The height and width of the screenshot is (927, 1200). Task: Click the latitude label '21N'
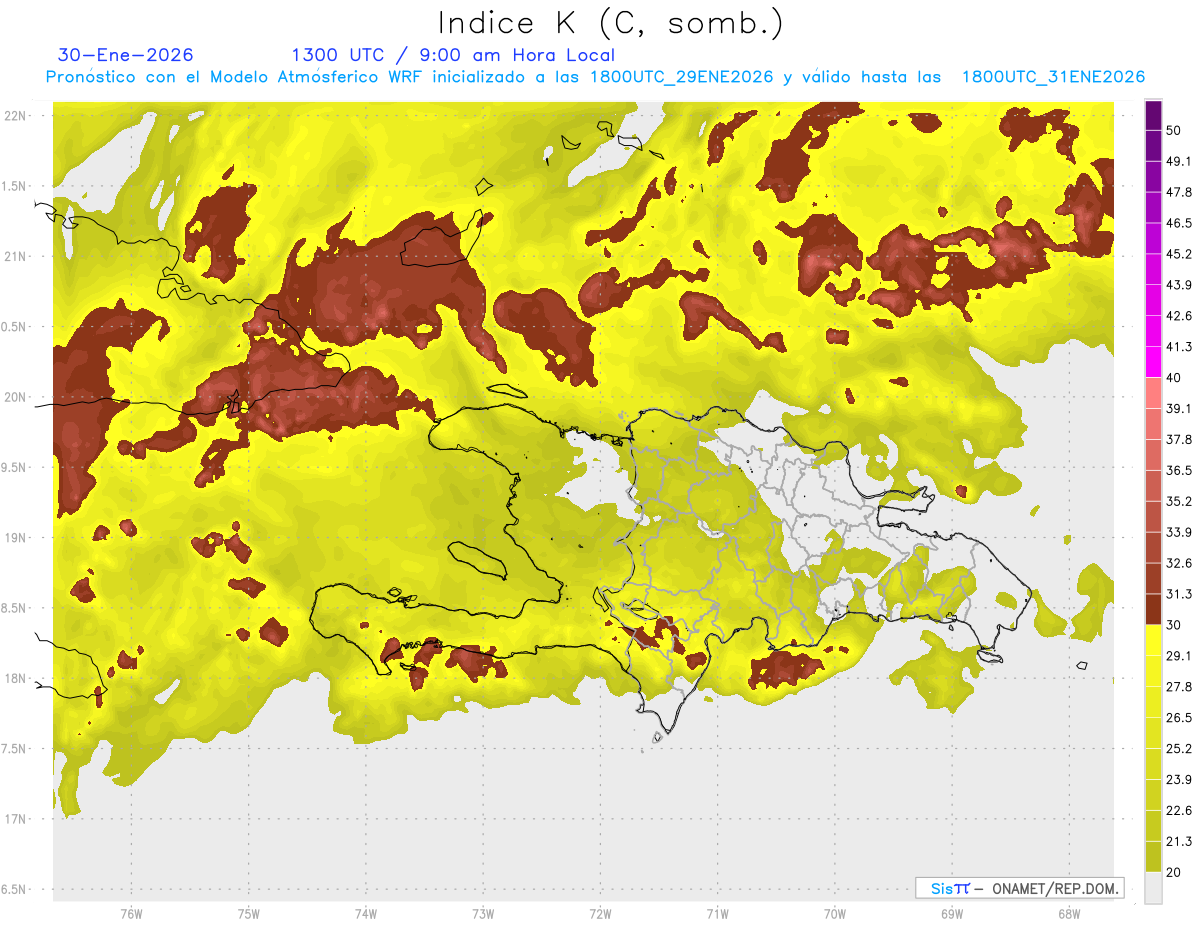(x=17, y=257)
